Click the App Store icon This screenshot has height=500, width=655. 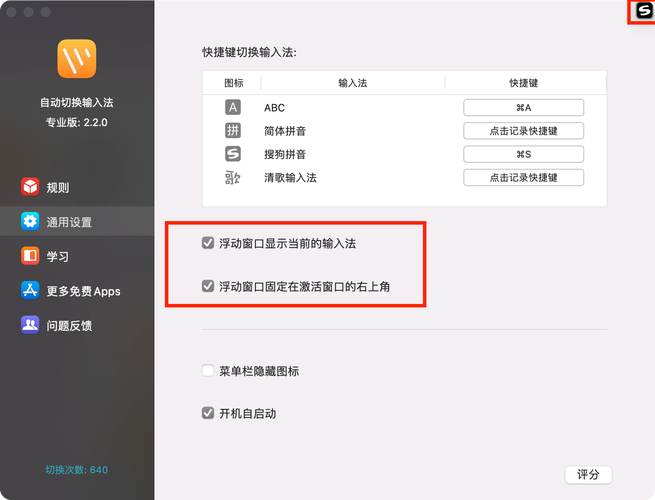(30, 290)
